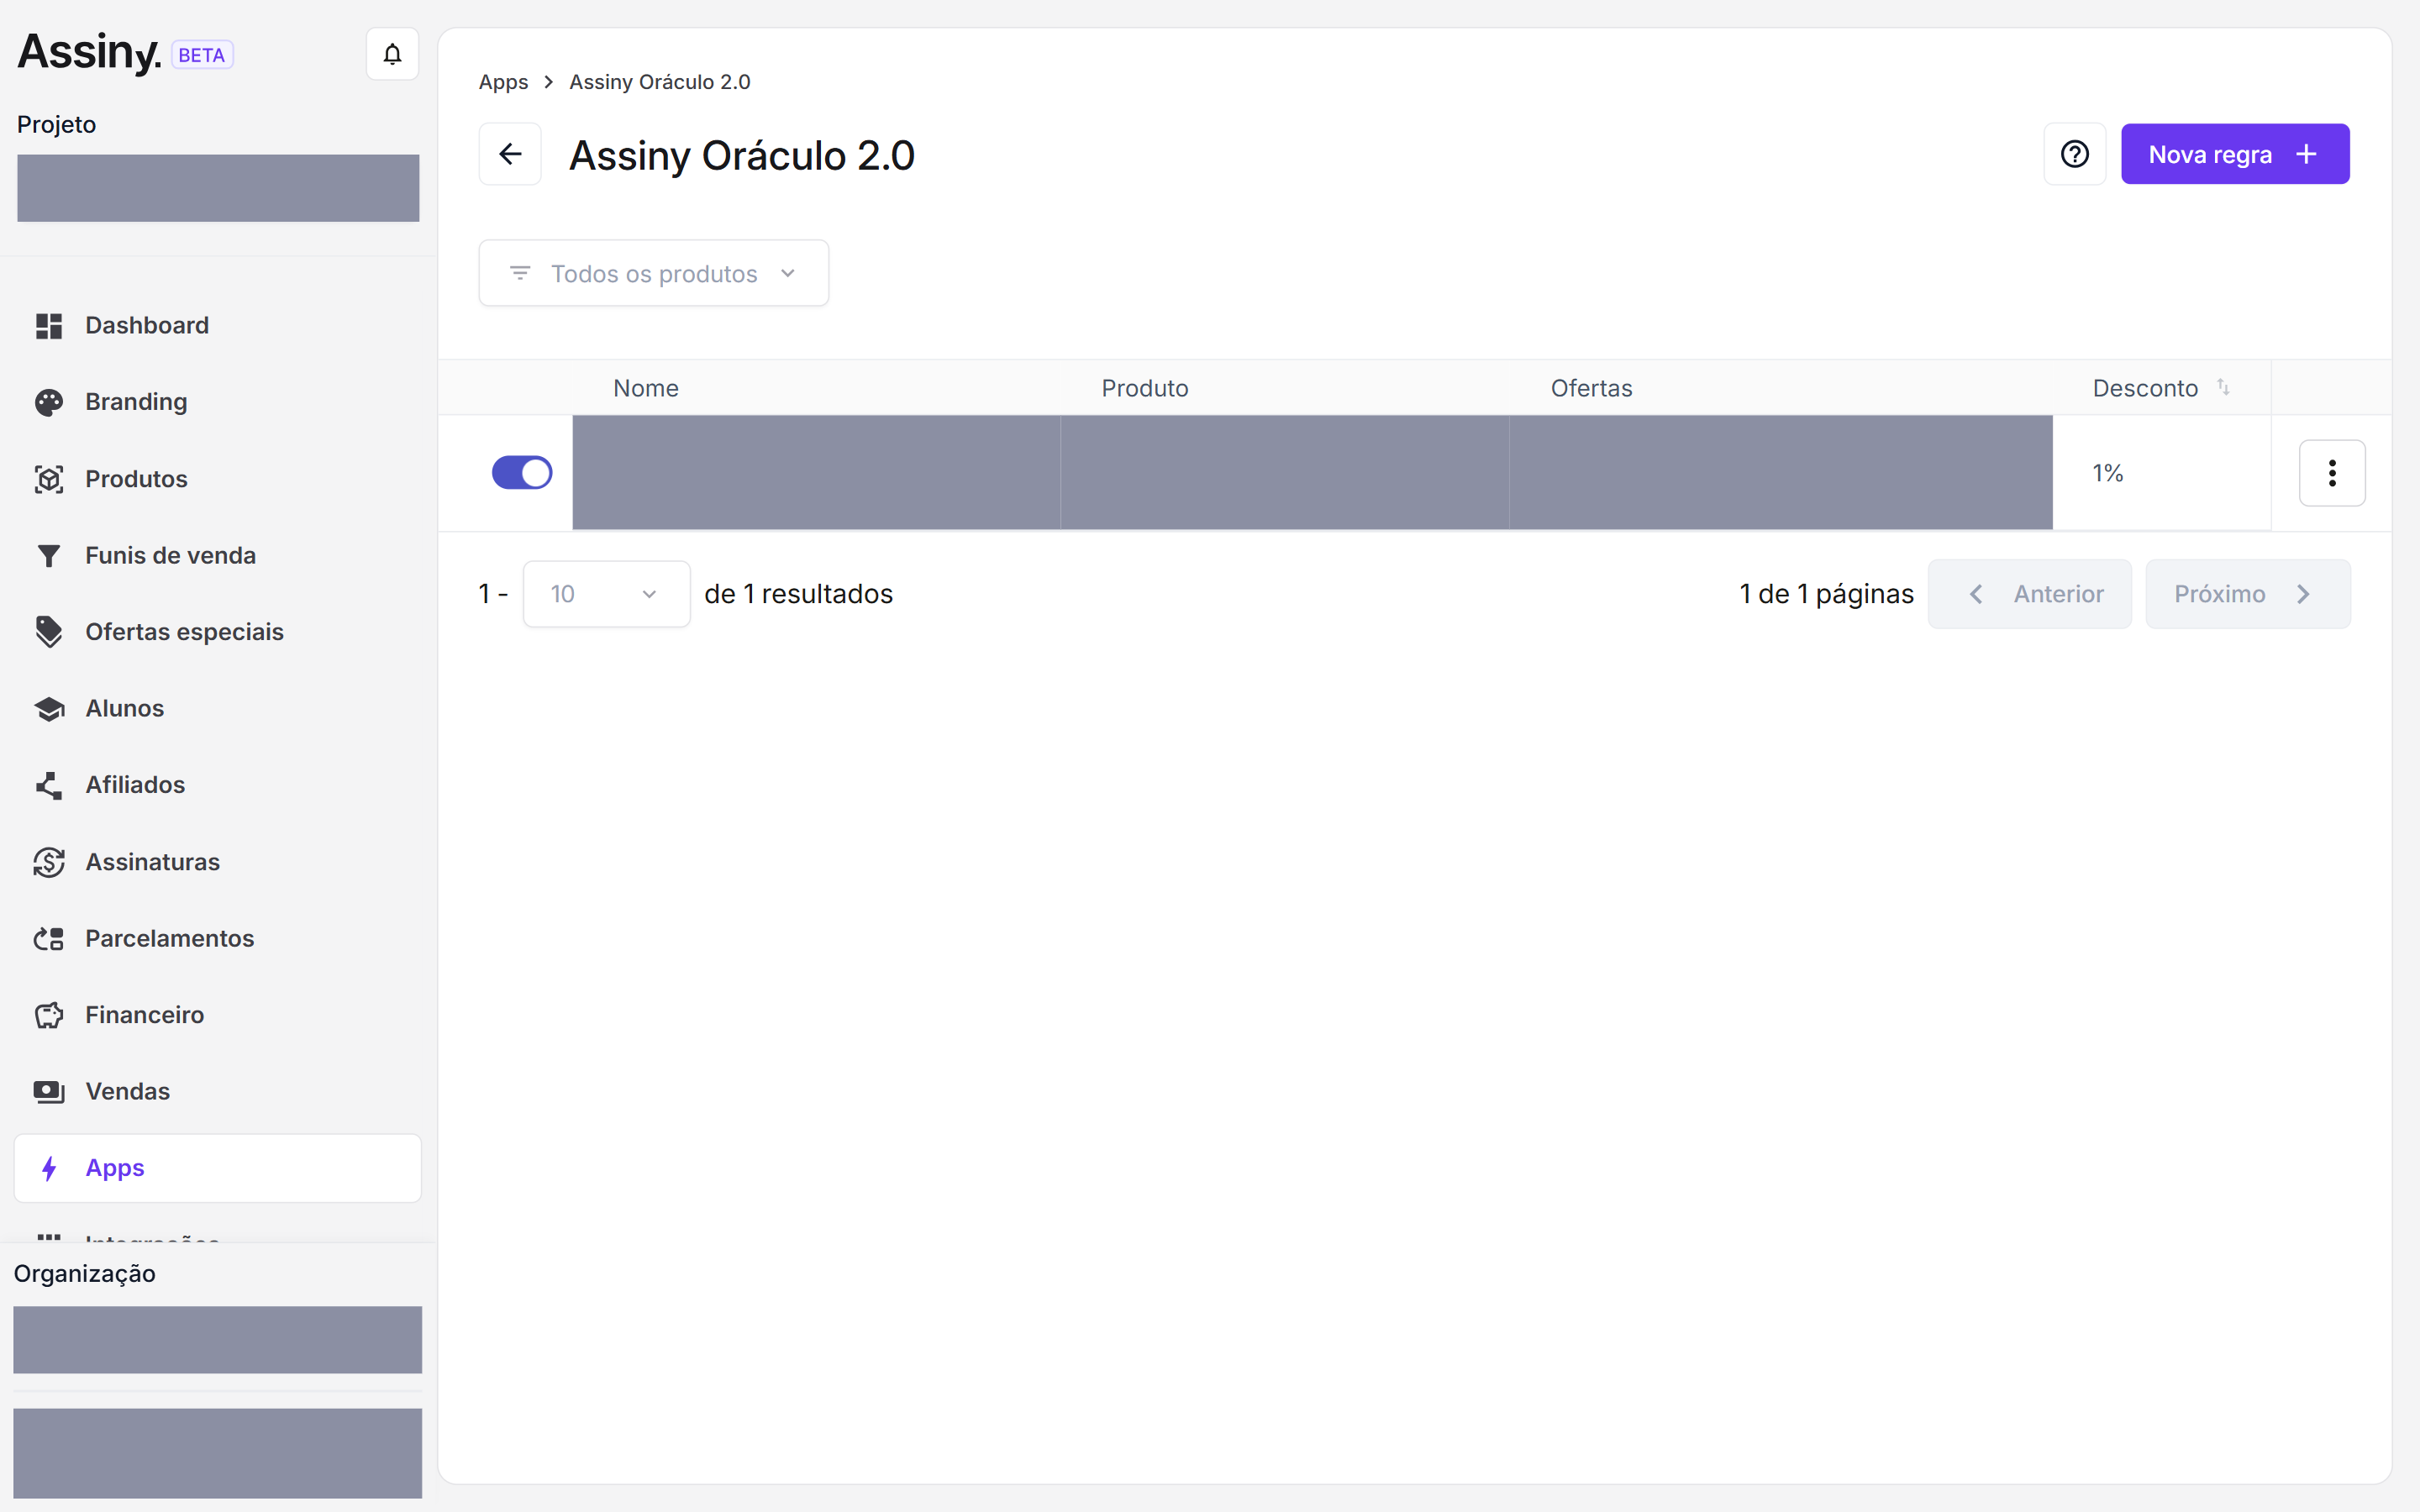2420x1512 pixels.
Task: Click the Produto column header
Action: [x=1145, y=388]
